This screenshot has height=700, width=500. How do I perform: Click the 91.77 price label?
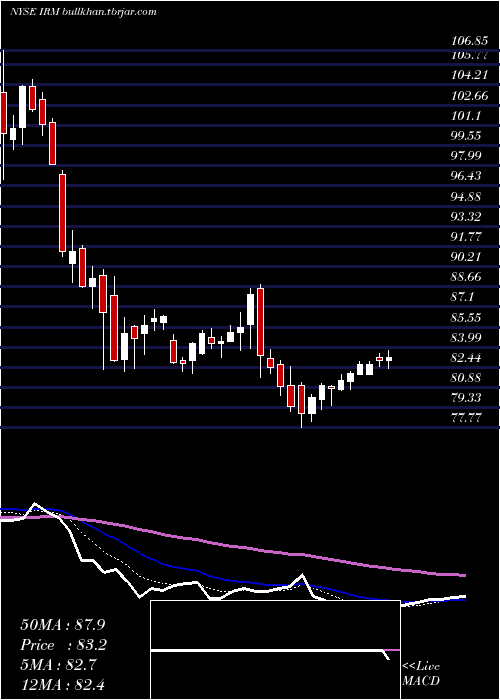tap(467, 237)
